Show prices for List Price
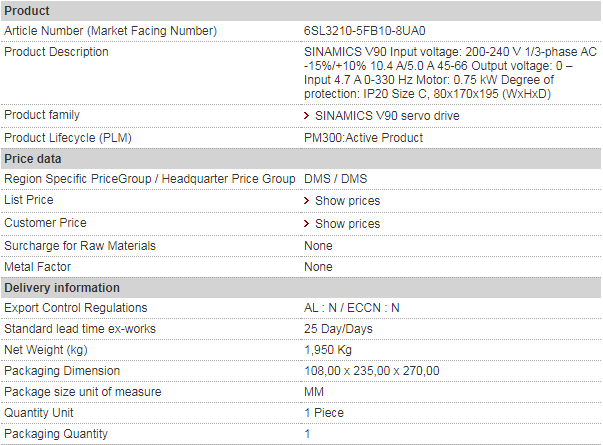 click(347, 201)
